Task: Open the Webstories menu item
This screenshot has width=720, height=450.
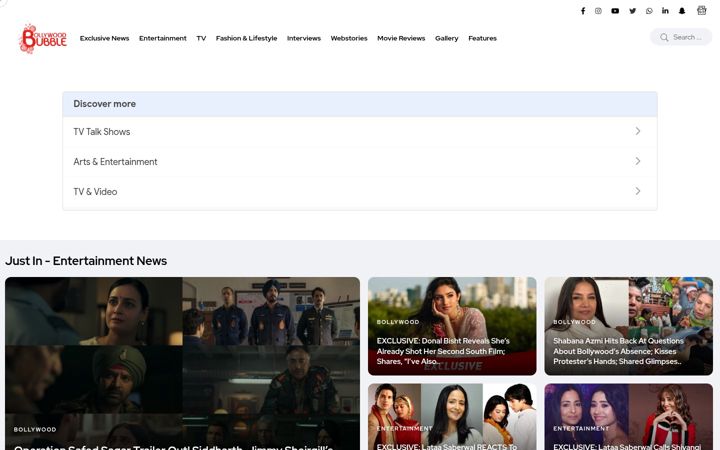Action: [x=349, y=38]
